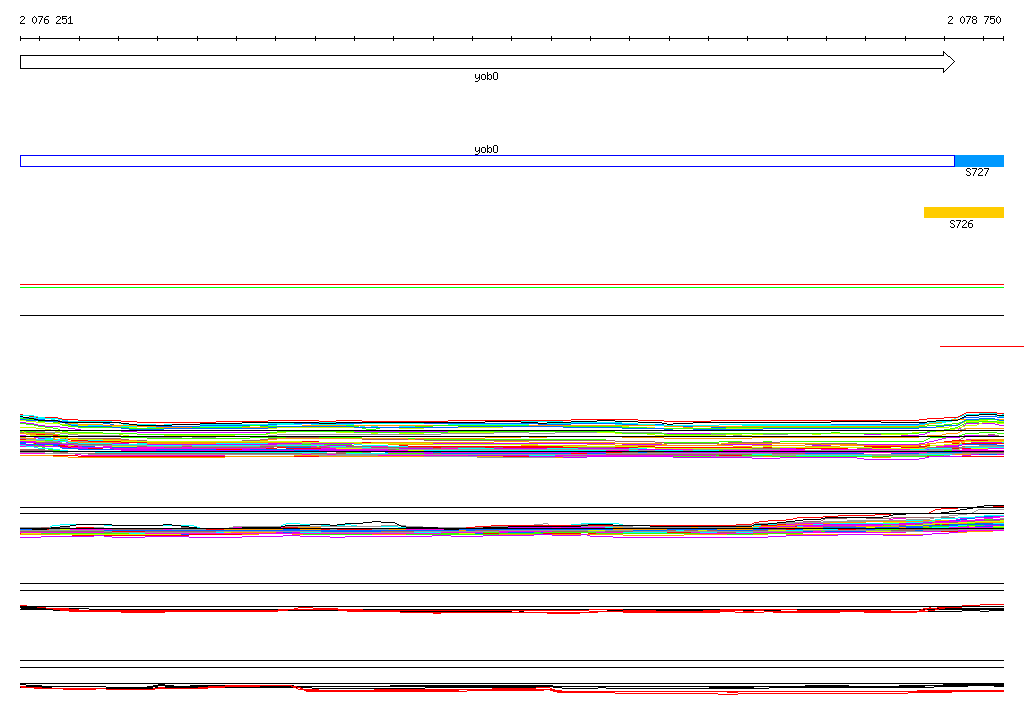Click the yobO gene arrow annotation
1024x714 pixels.
point(480,62)
